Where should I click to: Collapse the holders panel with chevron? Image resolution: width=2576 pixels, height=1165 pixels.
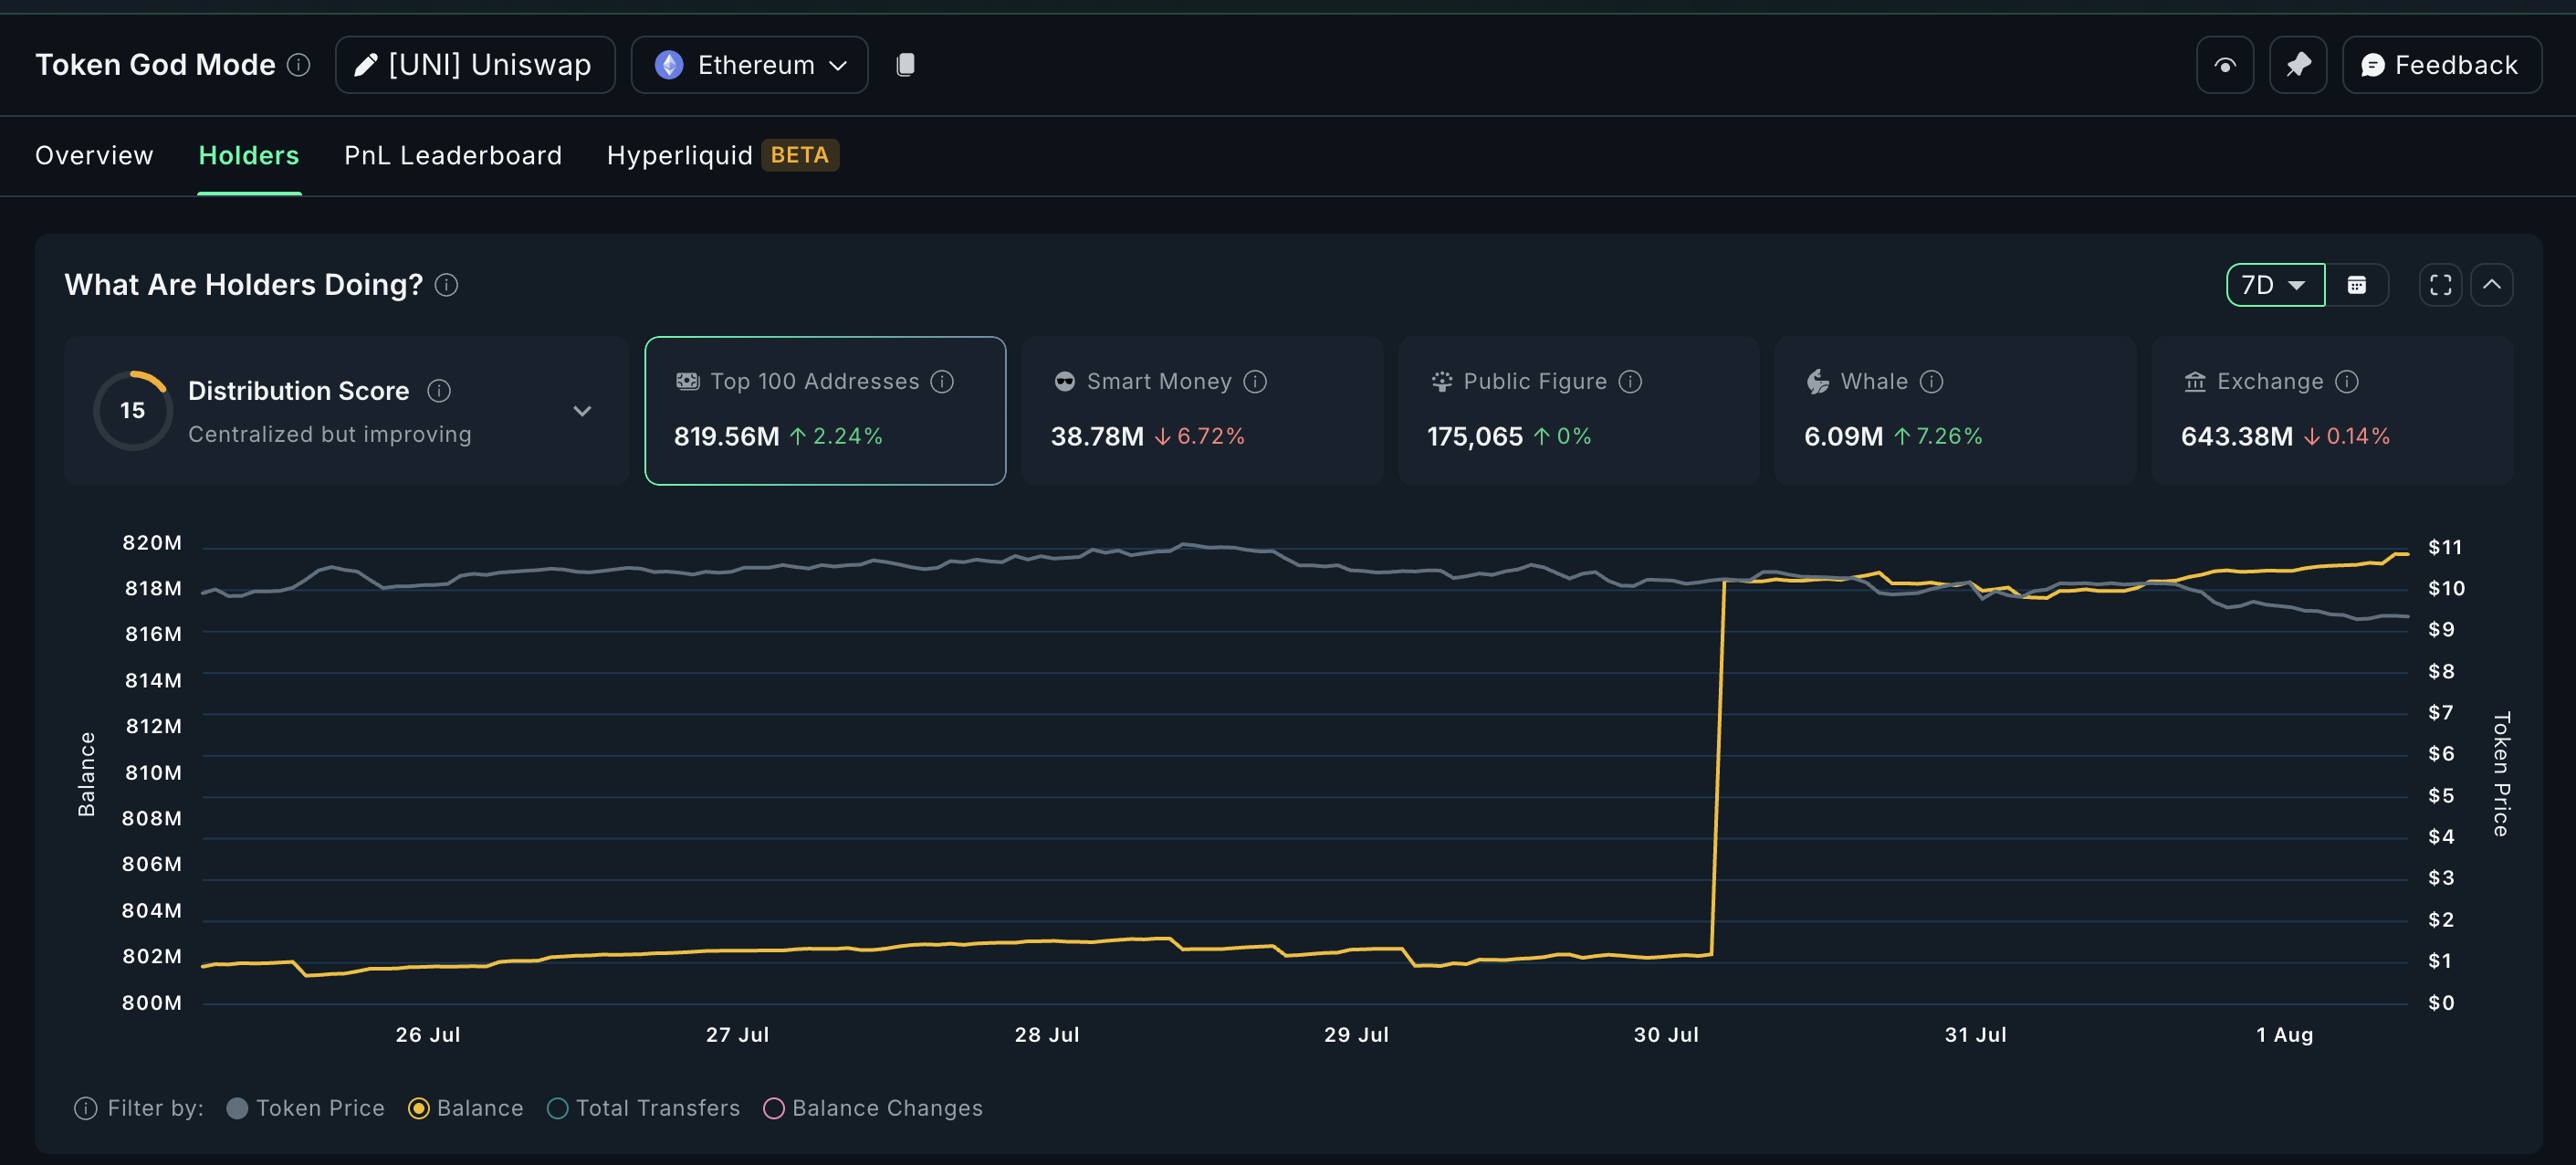[x=2491, y=285]
